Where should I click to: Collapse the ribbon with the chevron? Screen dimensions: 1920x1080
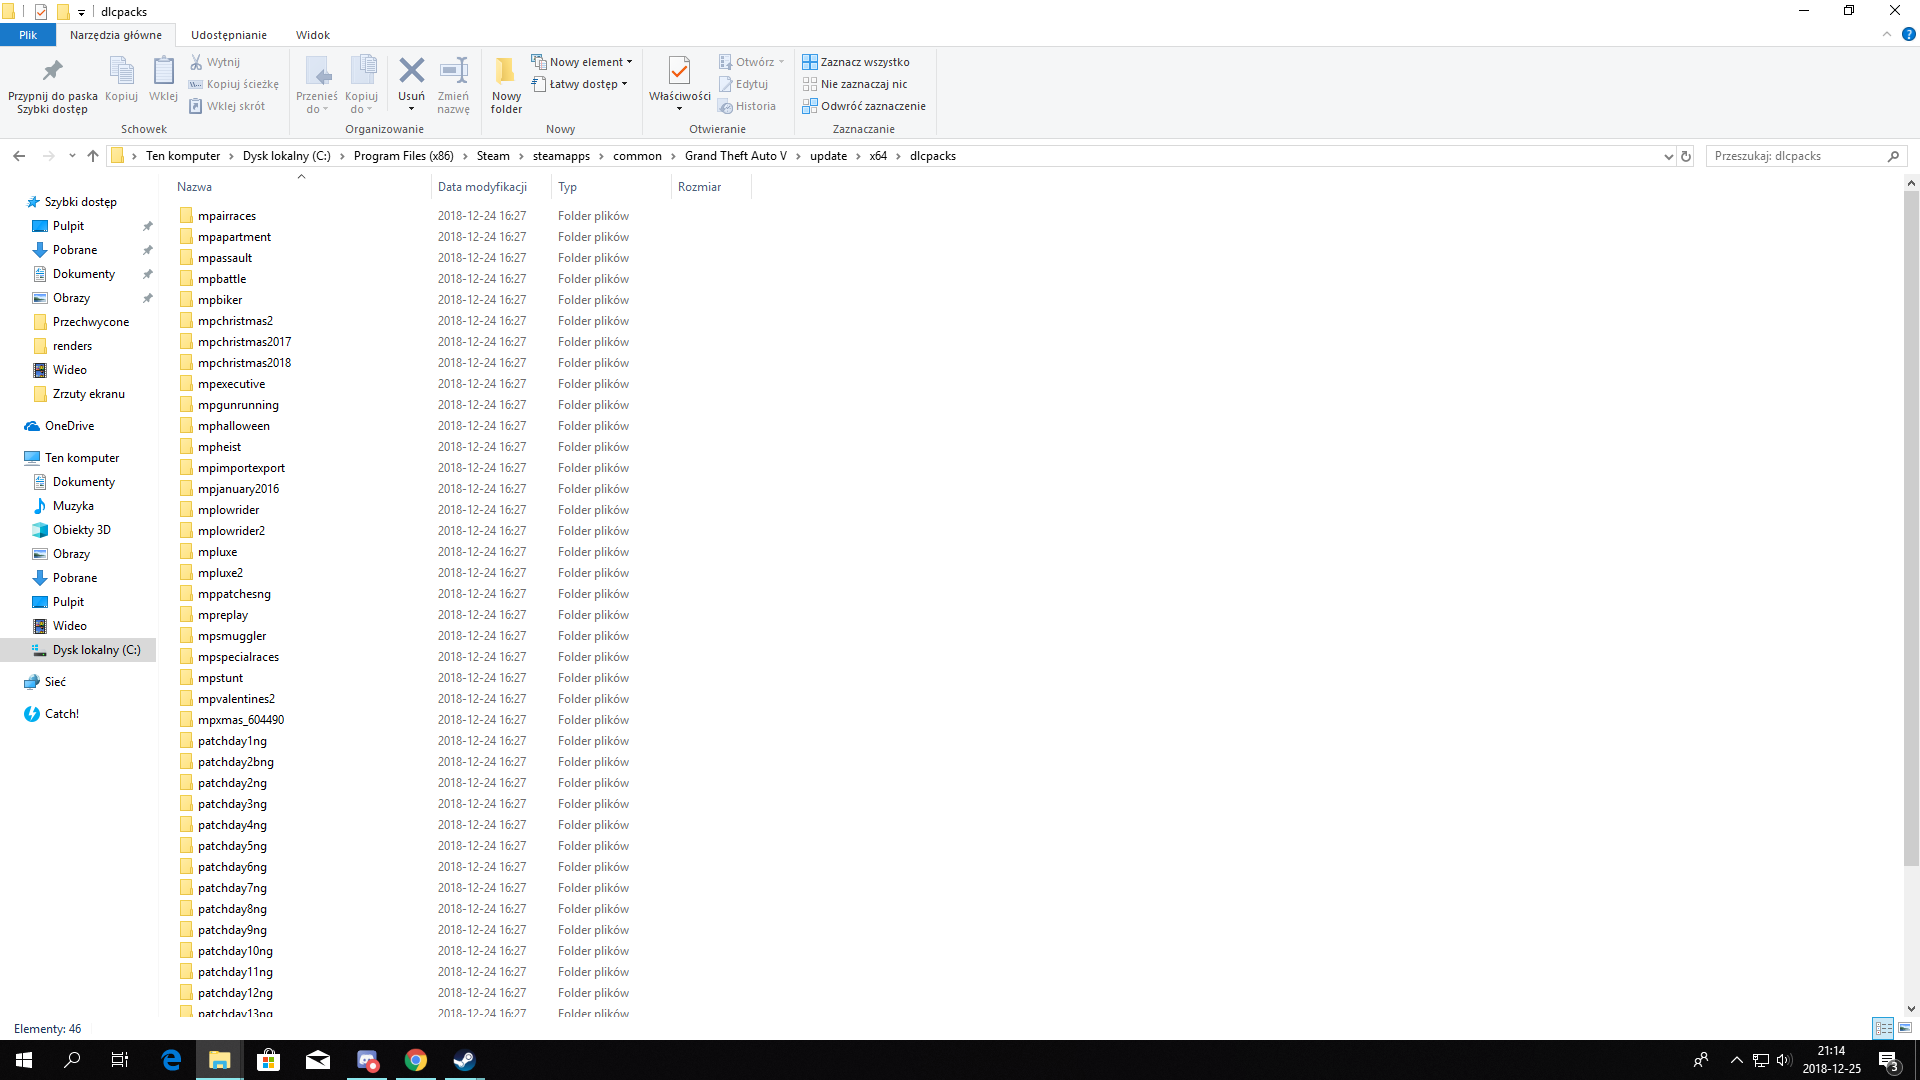click(x=1887, y=34)
